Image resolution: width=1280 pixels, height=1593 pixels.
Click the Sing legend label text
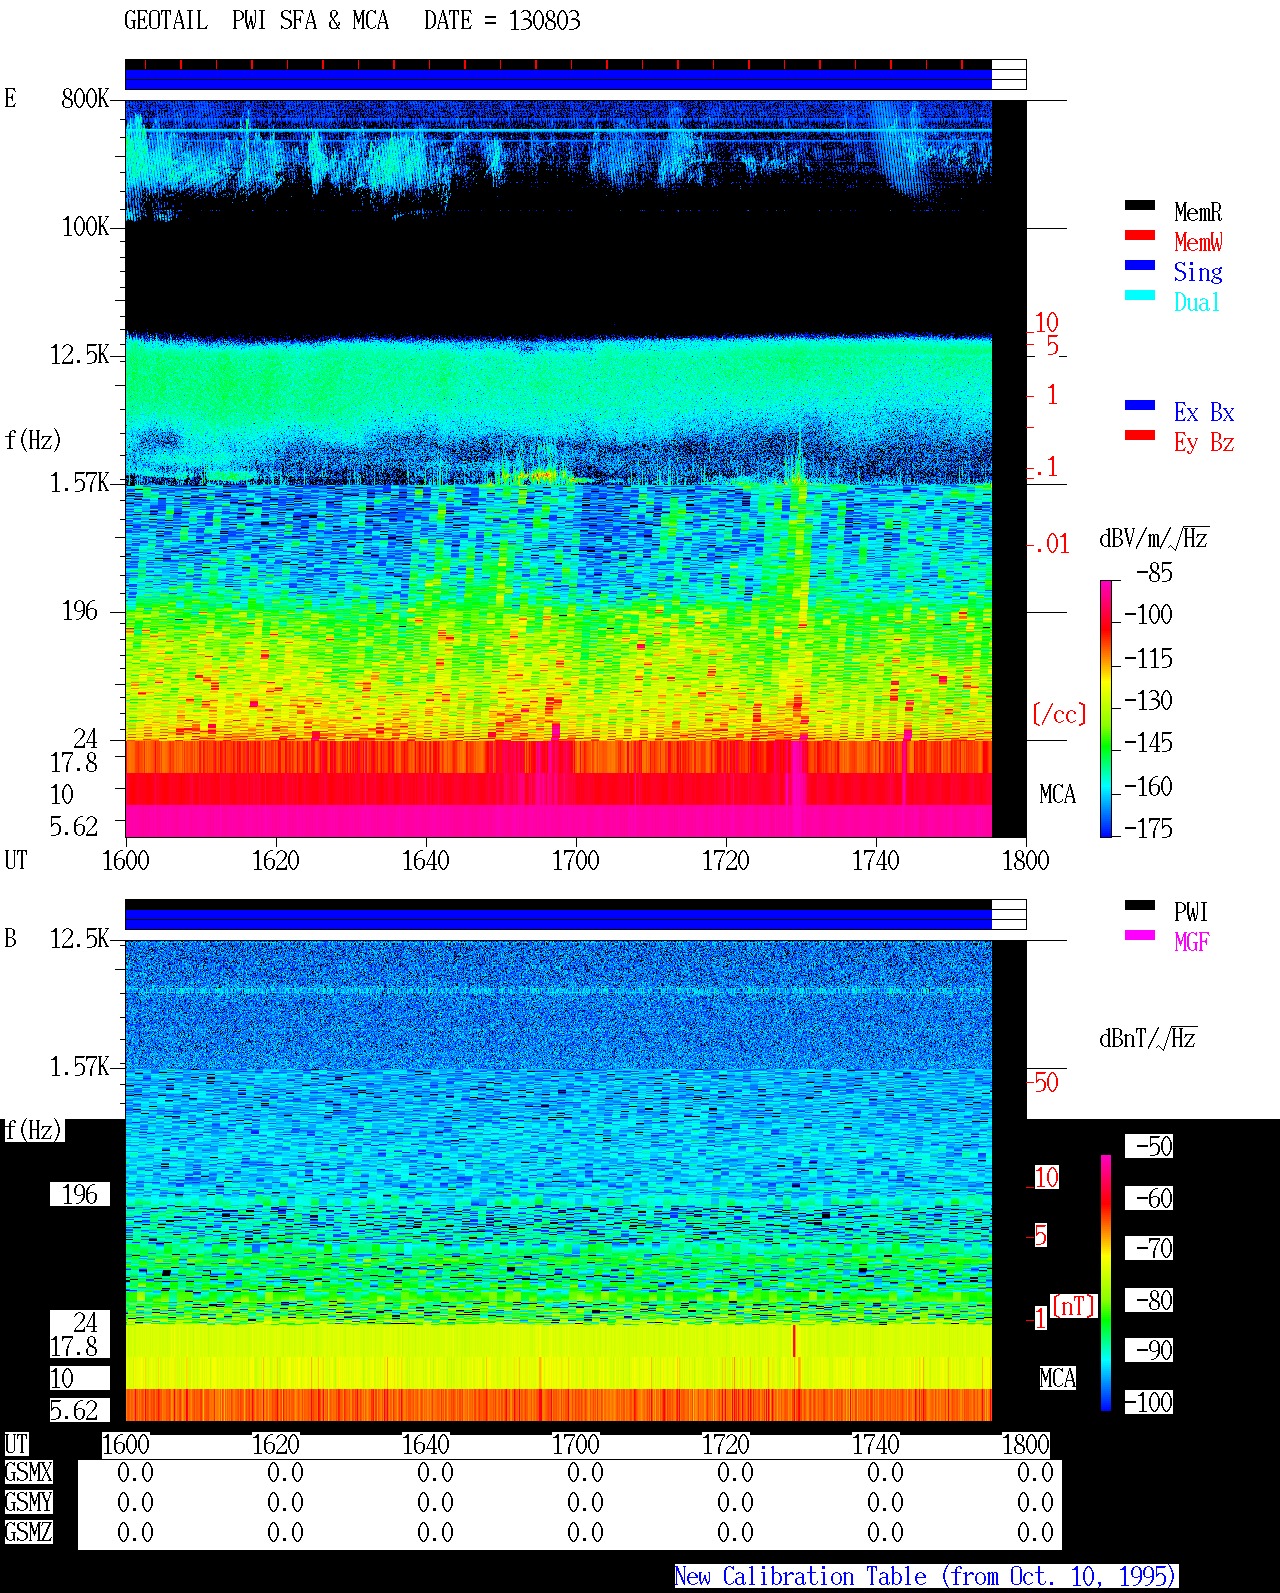click(1198, 272)
